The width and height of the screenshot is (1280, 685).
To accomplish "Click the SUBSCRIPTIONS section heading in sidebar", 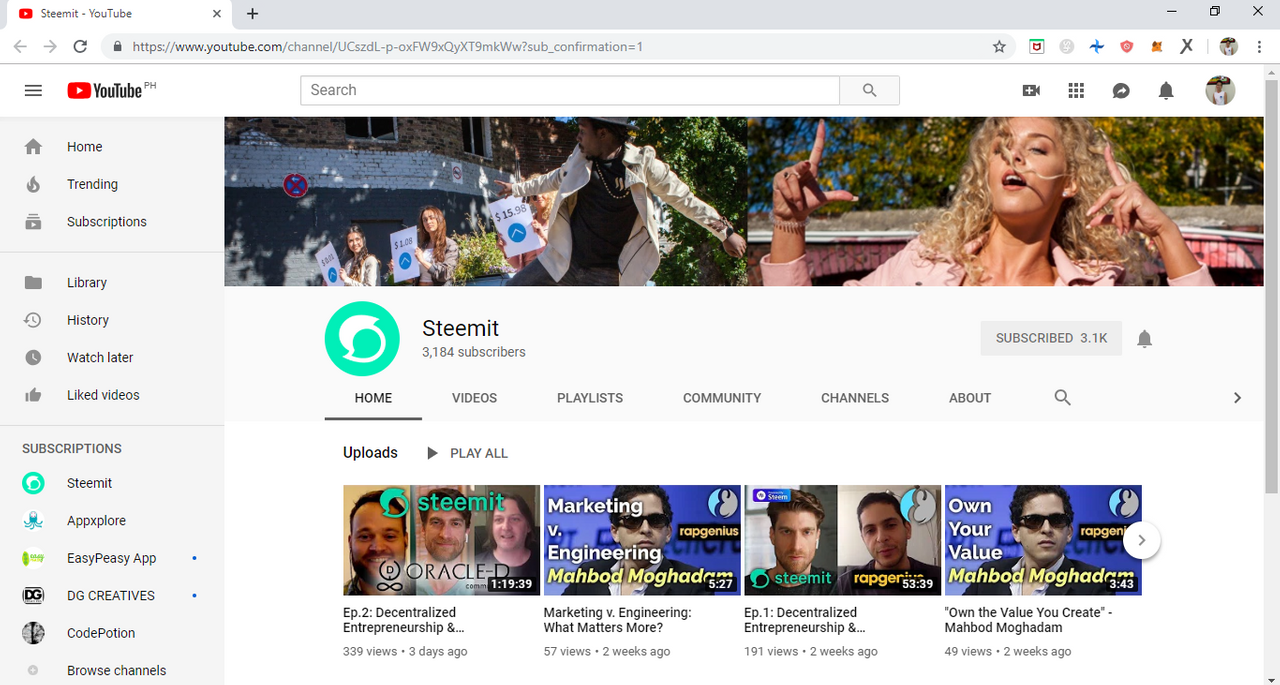I will coord(72,449).
